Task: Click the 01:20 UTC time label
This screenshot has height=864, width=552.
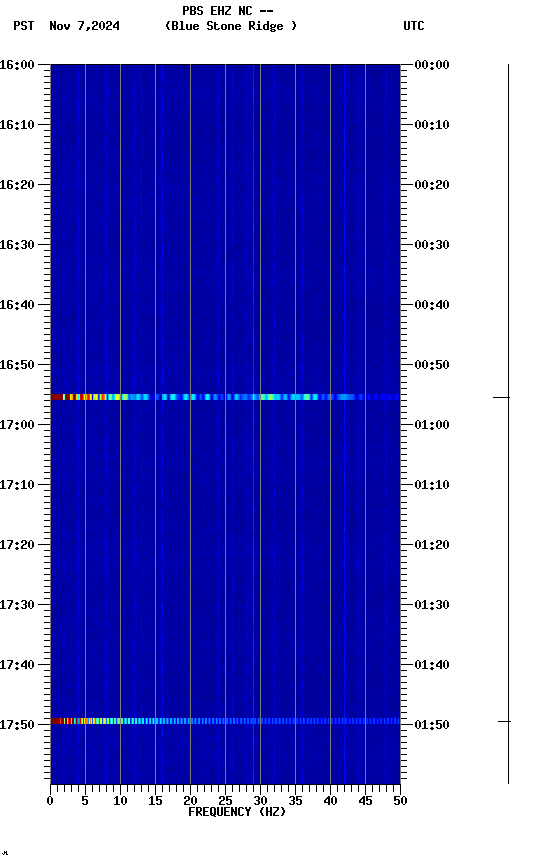Action: pos(432,545)
